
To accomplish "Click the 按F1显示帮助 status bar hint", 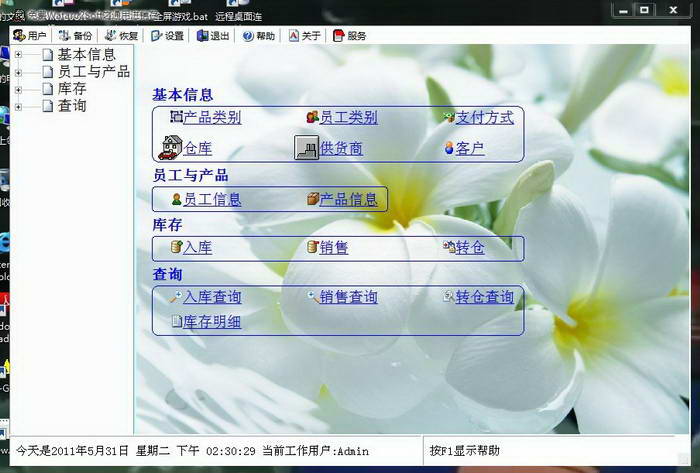I will tap(465, 451).
